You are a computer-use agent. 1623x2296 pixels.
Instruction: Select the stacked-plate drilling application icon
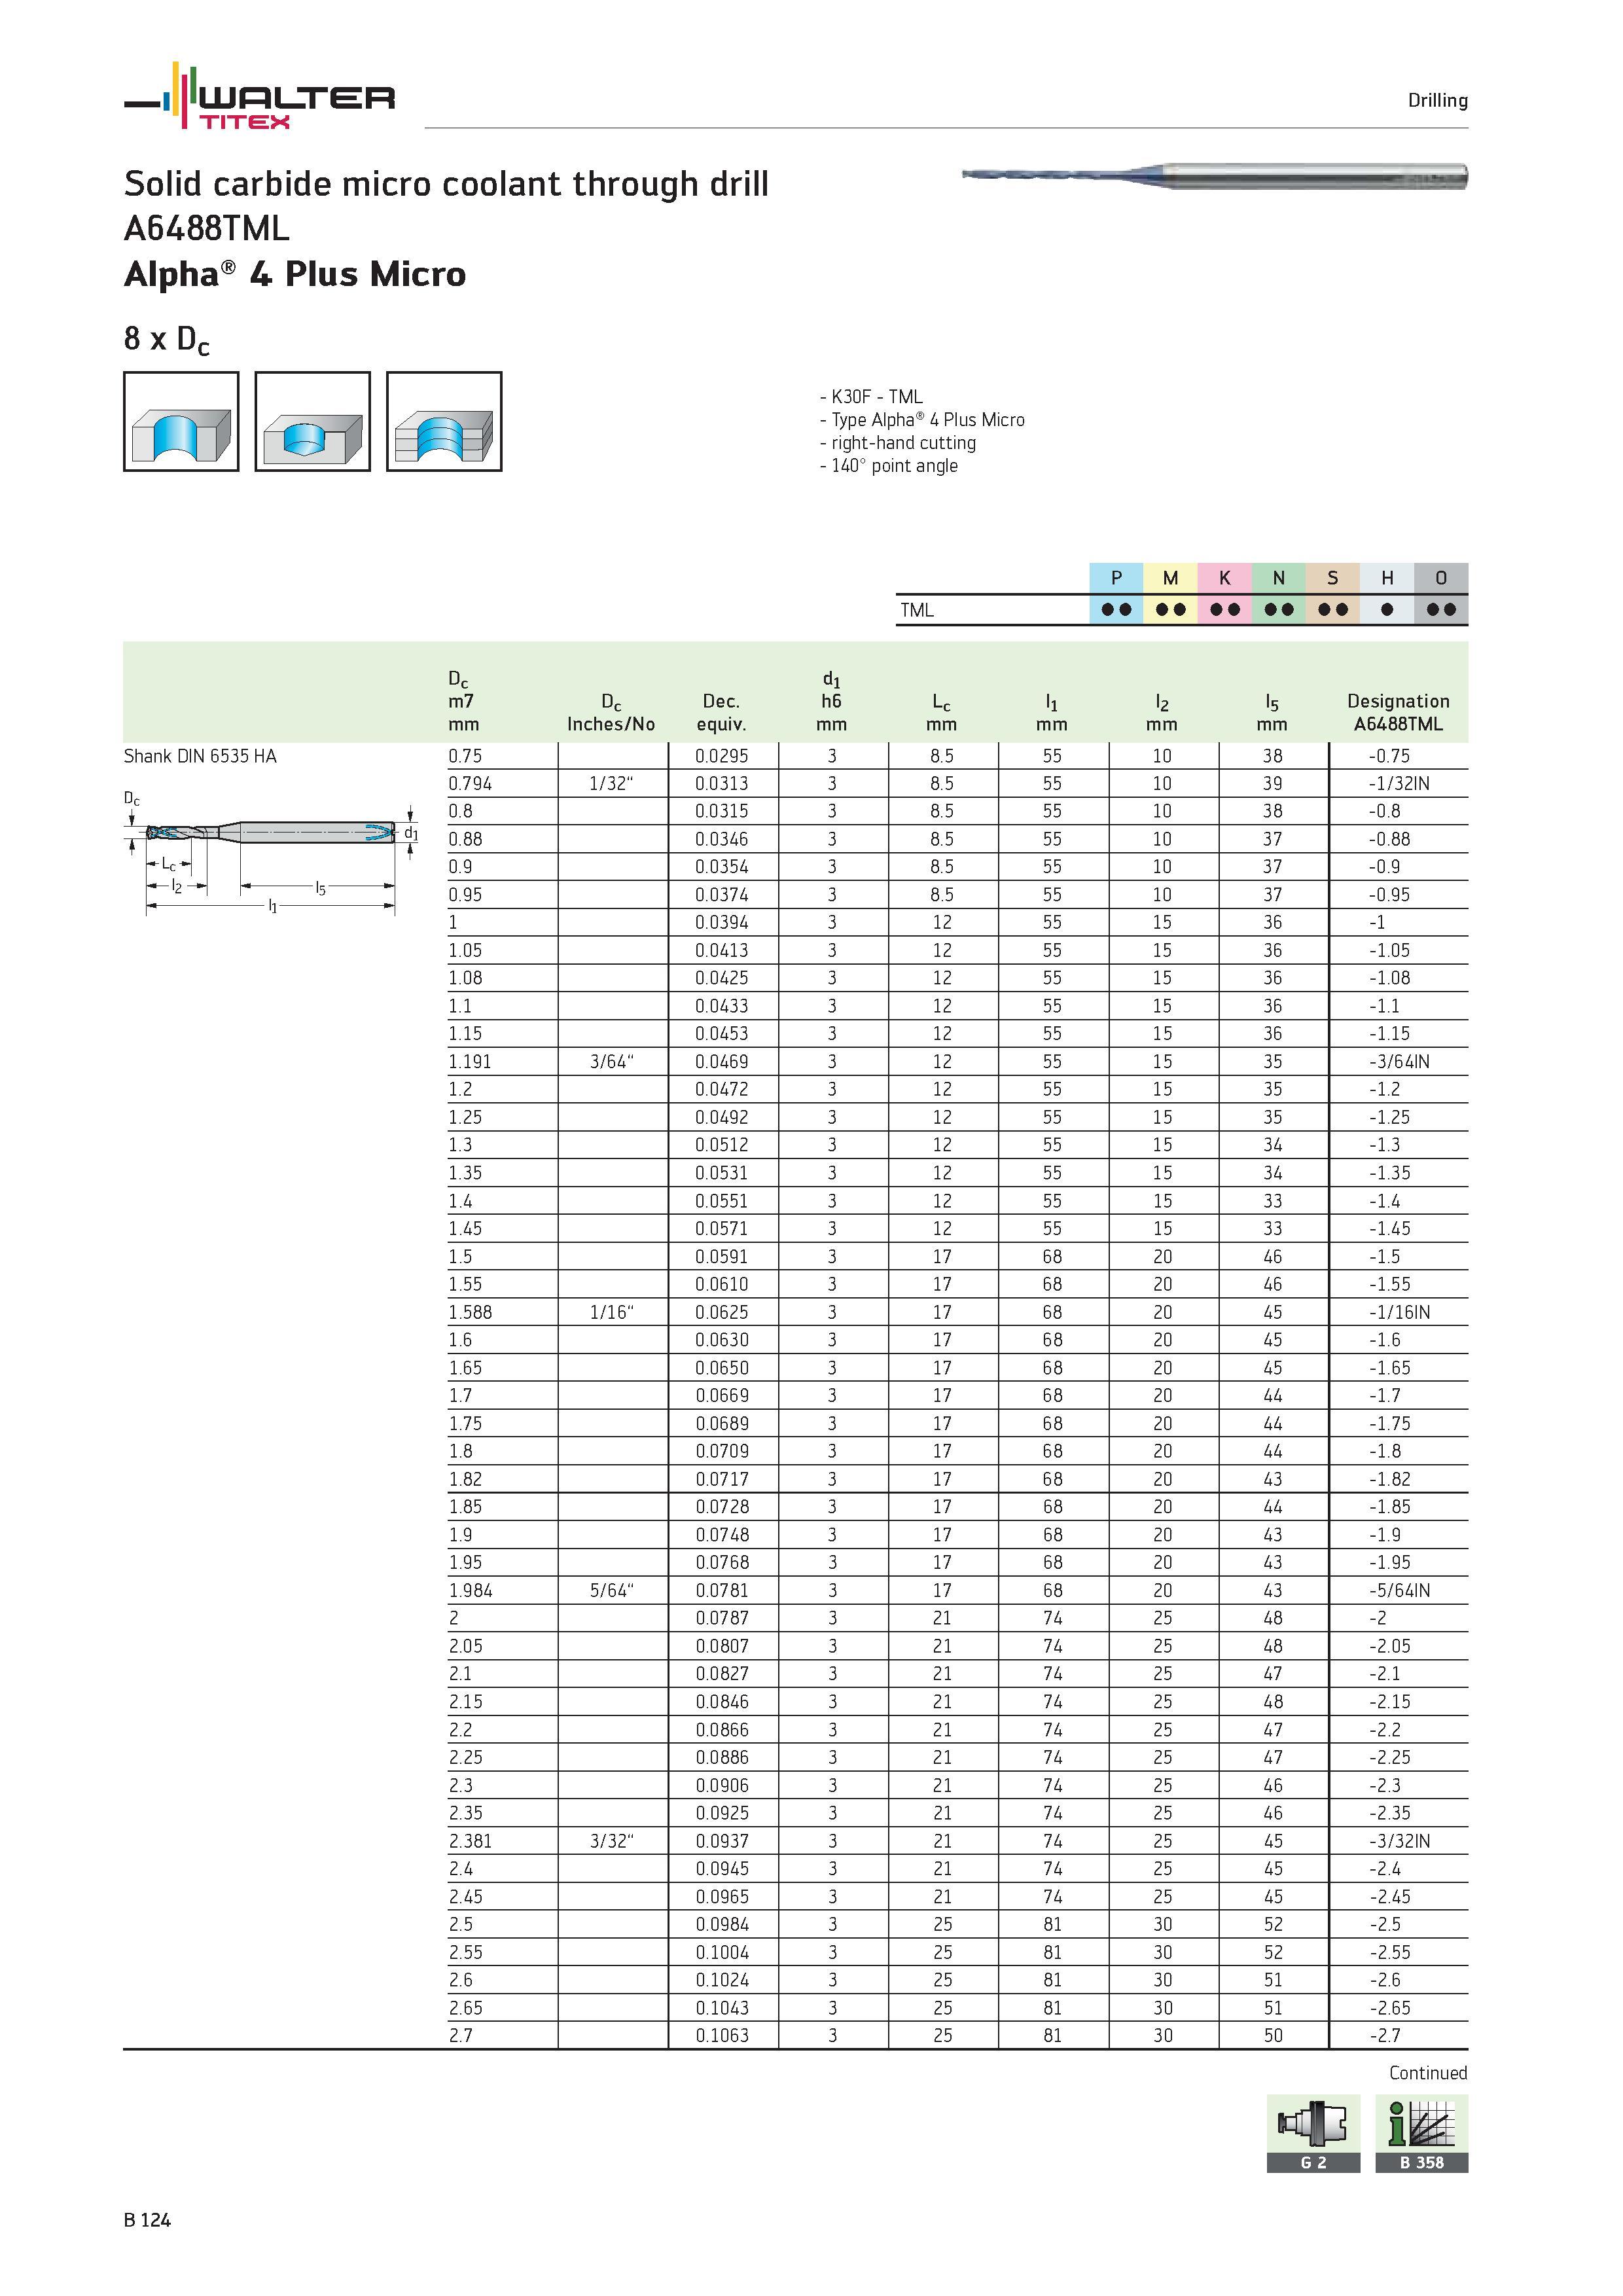point(444,421)
